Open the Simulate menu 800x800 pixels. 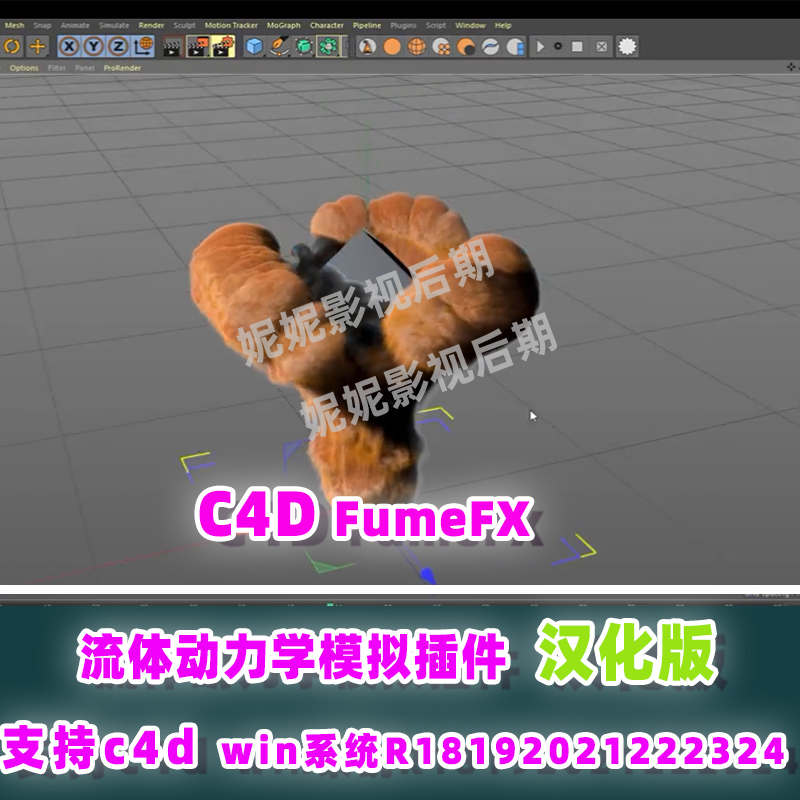pyautogui.click(x=114, y=25)
